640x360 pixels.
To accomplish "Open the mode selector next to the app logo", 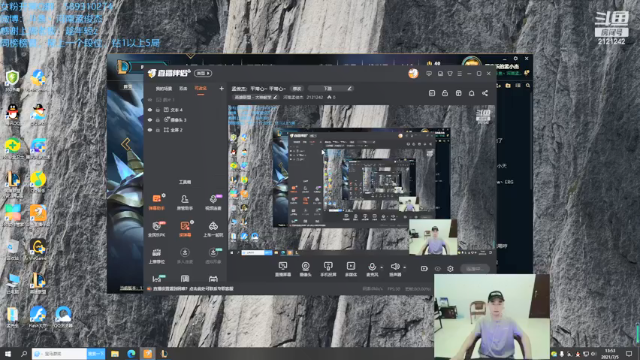I will pos(203,73).
